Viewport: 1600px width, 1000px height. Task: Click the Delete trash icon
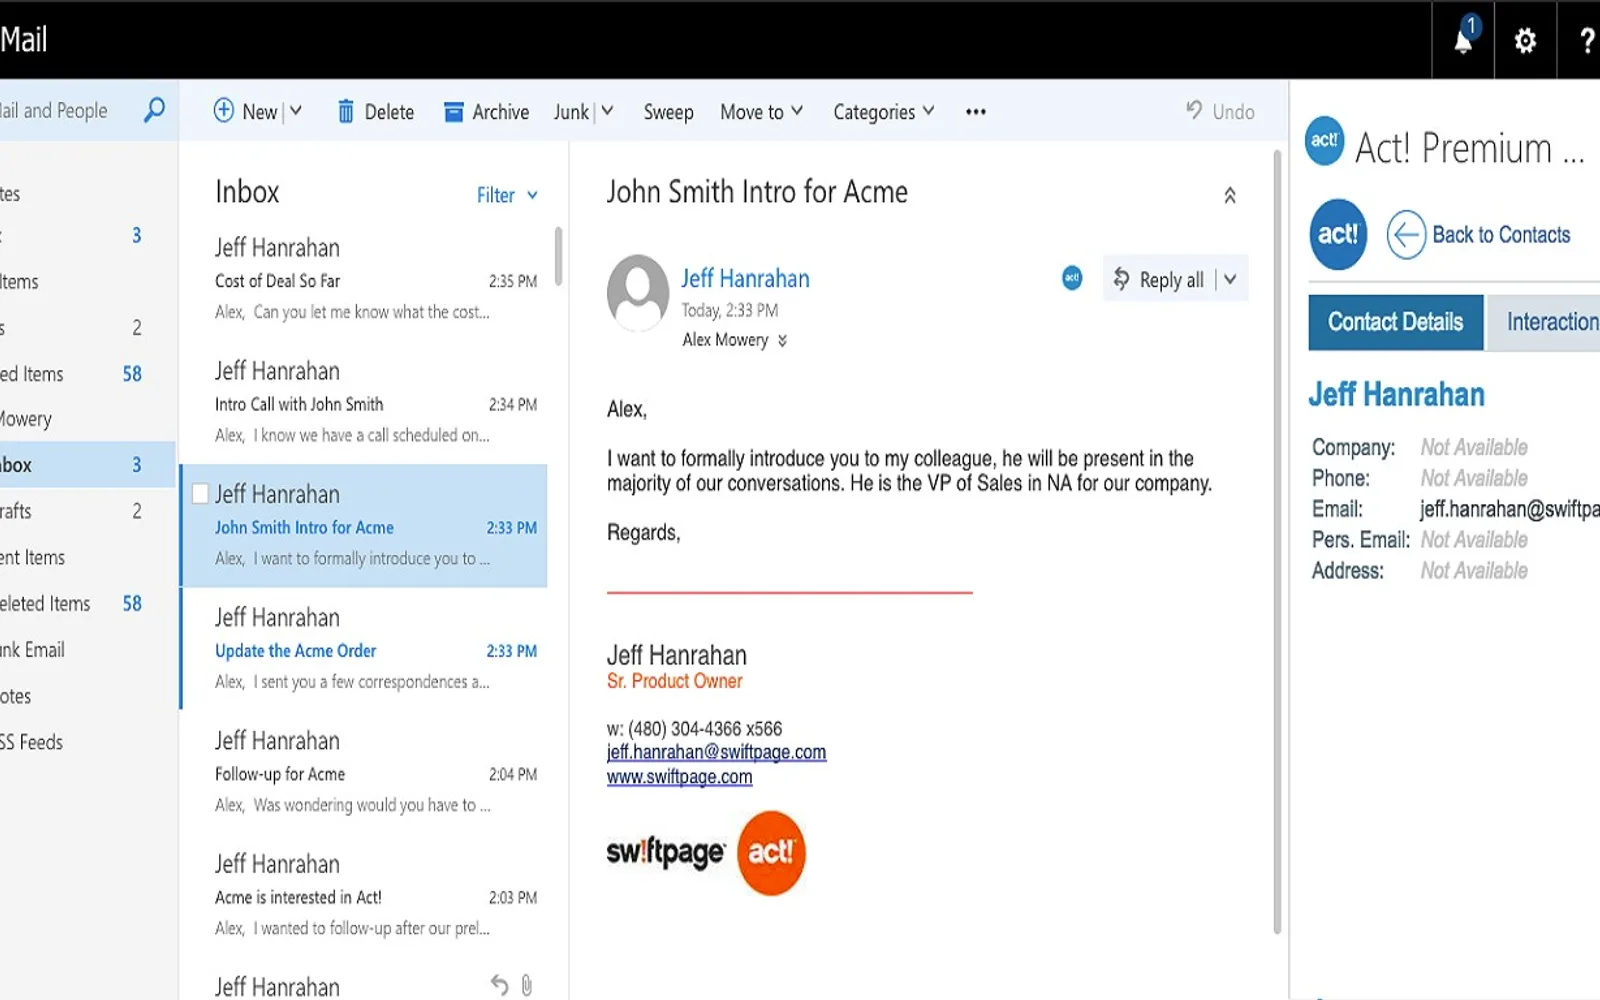coord(345,112)
